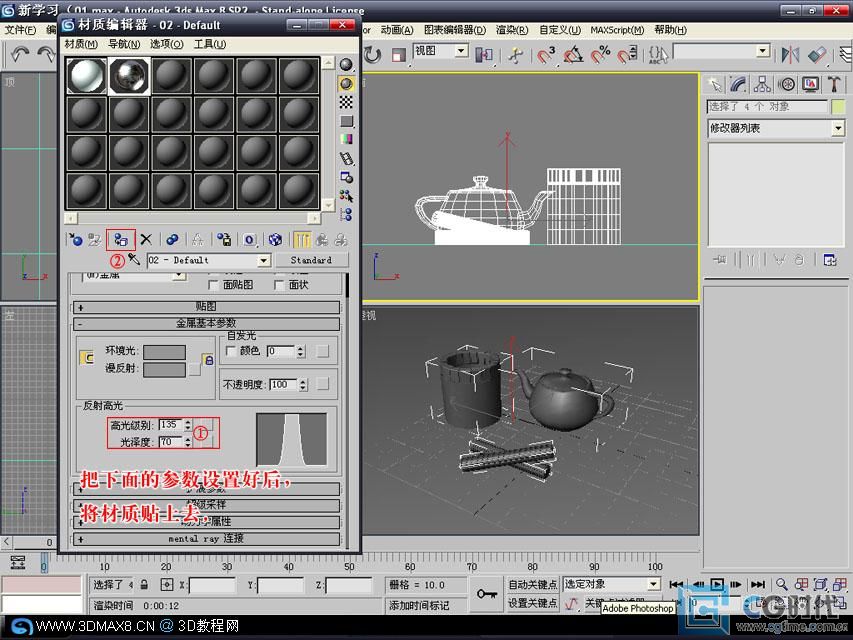Open Material/Map Navigator icon
The image size is (853, 640).
click(x=346, y=215)
